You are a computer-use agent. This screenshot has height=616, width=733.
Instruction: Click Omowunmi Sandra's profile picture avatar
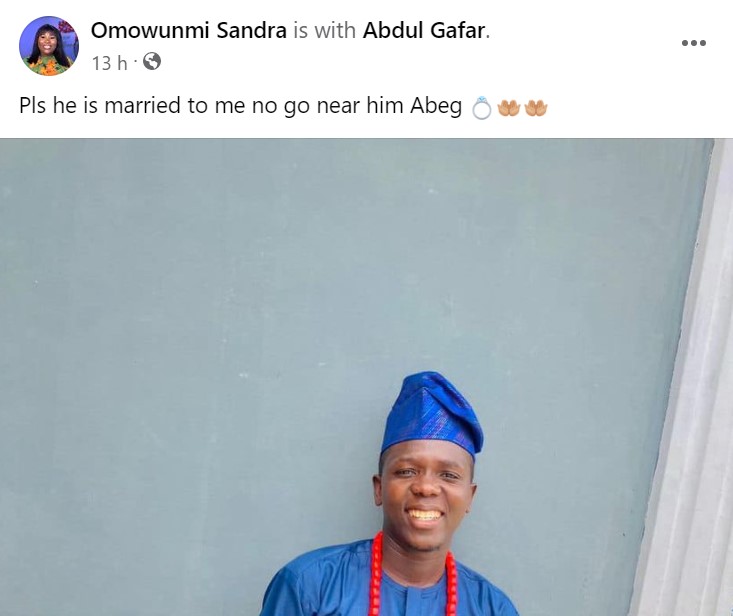[48, 46]
